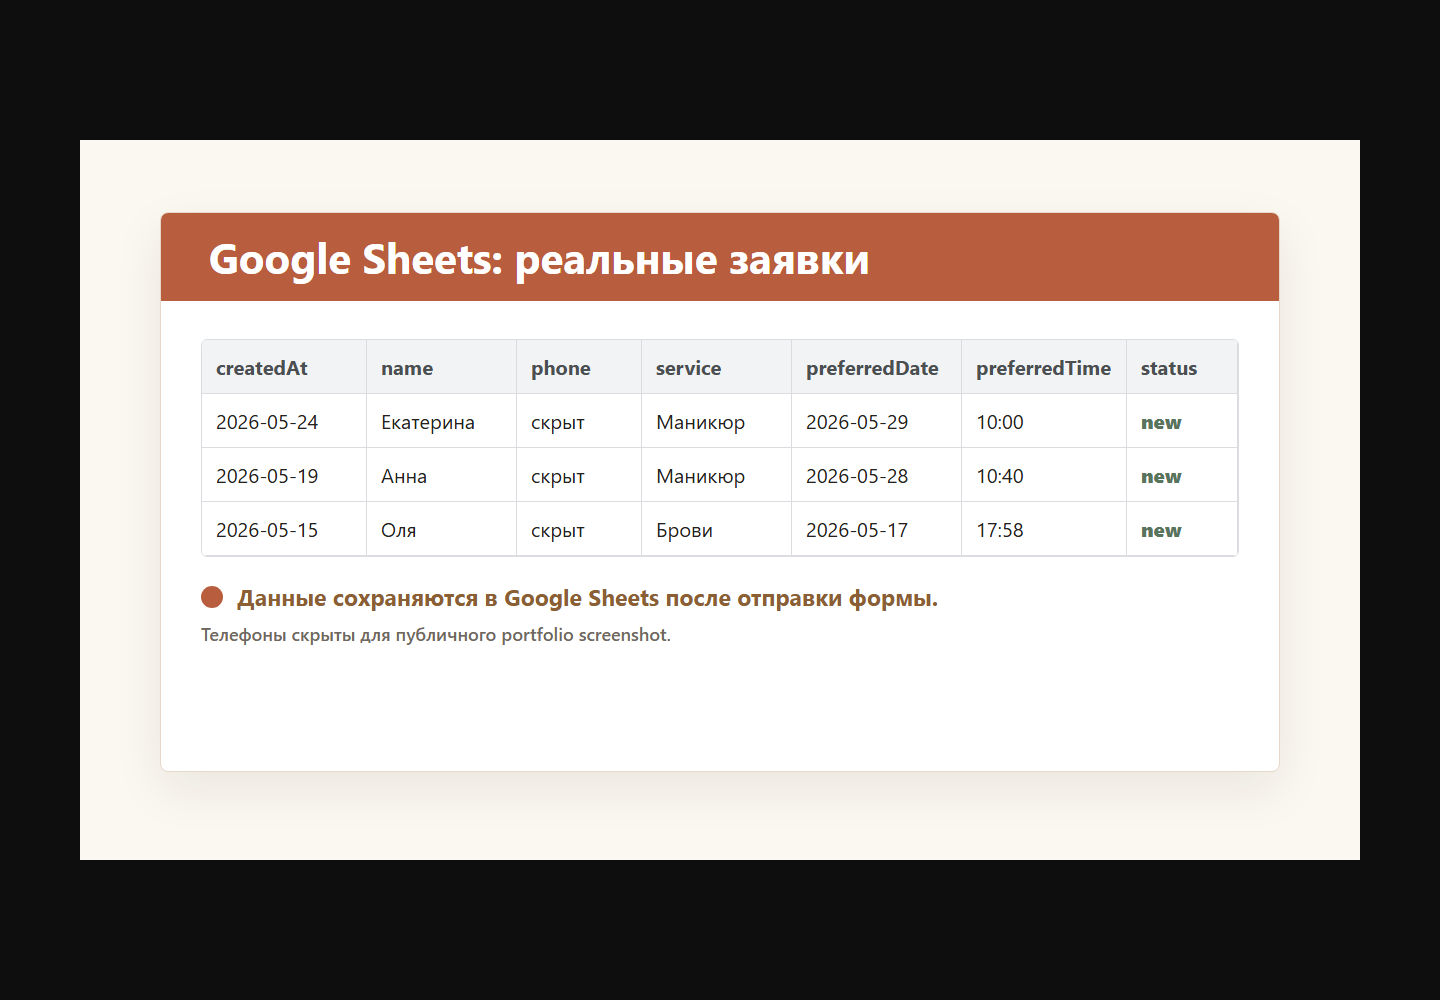This screenshot has width=1440, height=1000.
Task: Select the preferred date 2026-05-29
Action: (x=876, y=421)
